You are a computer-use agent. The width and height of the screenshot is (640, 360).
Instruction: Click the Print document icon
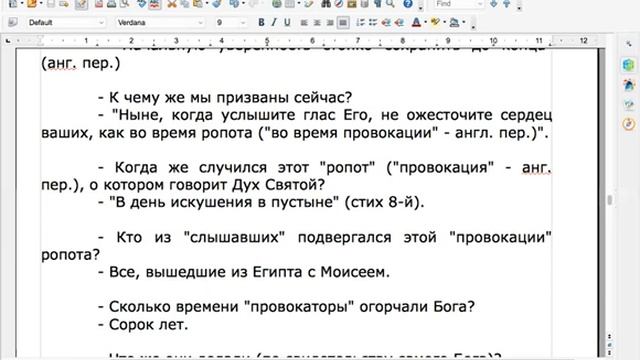111,4
